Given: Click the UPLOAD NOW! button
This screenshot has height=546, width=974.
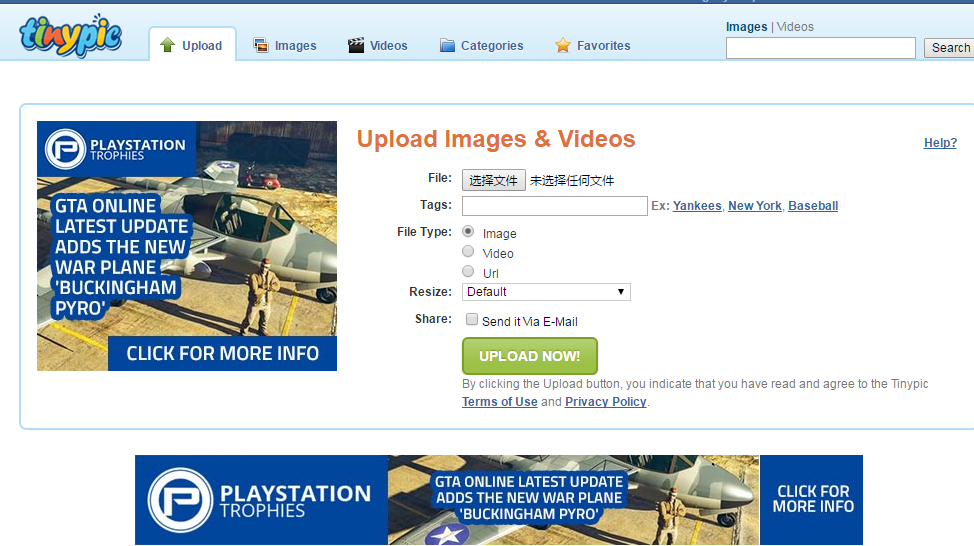Looking at the screenshot, I should tap(530, 356).
